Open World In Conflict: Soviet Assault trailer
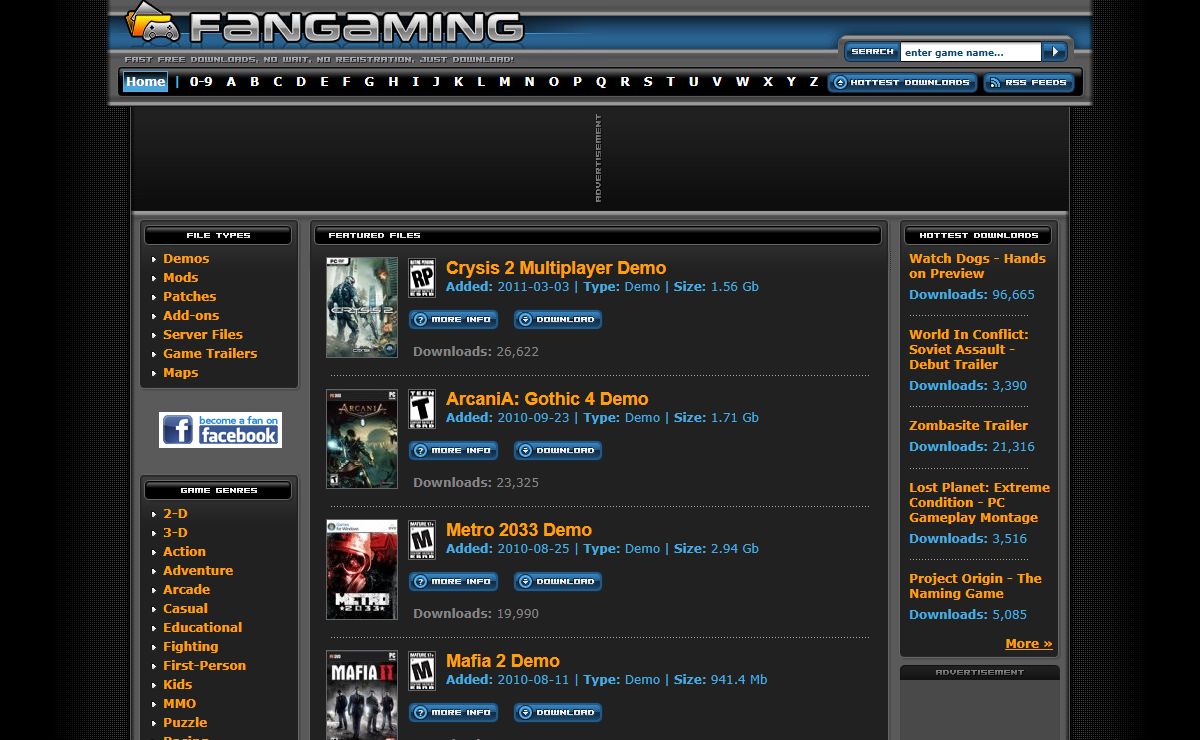 [968, 349]
